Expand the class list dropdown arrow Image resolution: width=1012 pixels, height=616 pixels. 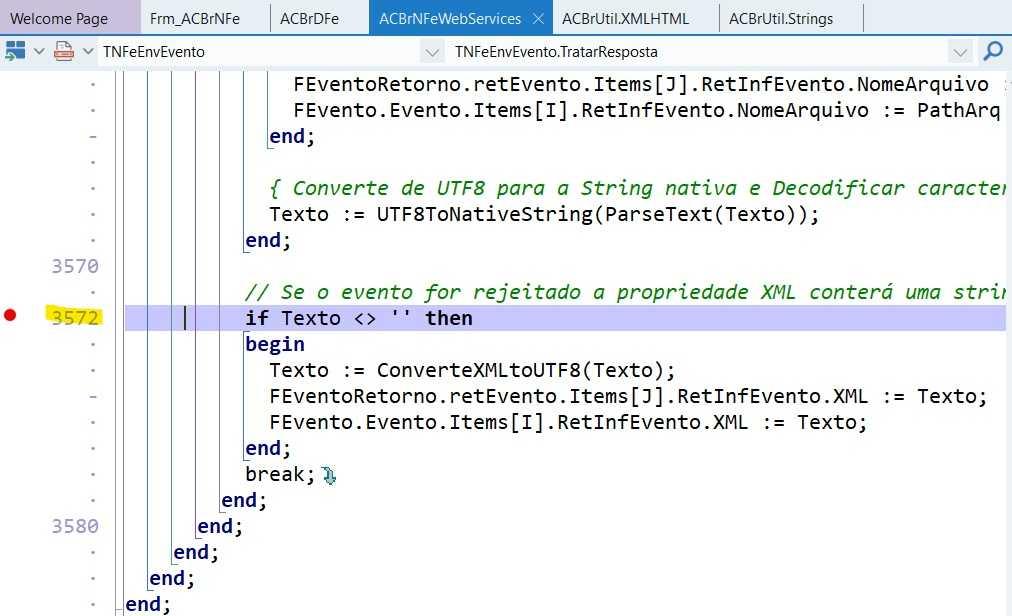click(x=432, y=52)
